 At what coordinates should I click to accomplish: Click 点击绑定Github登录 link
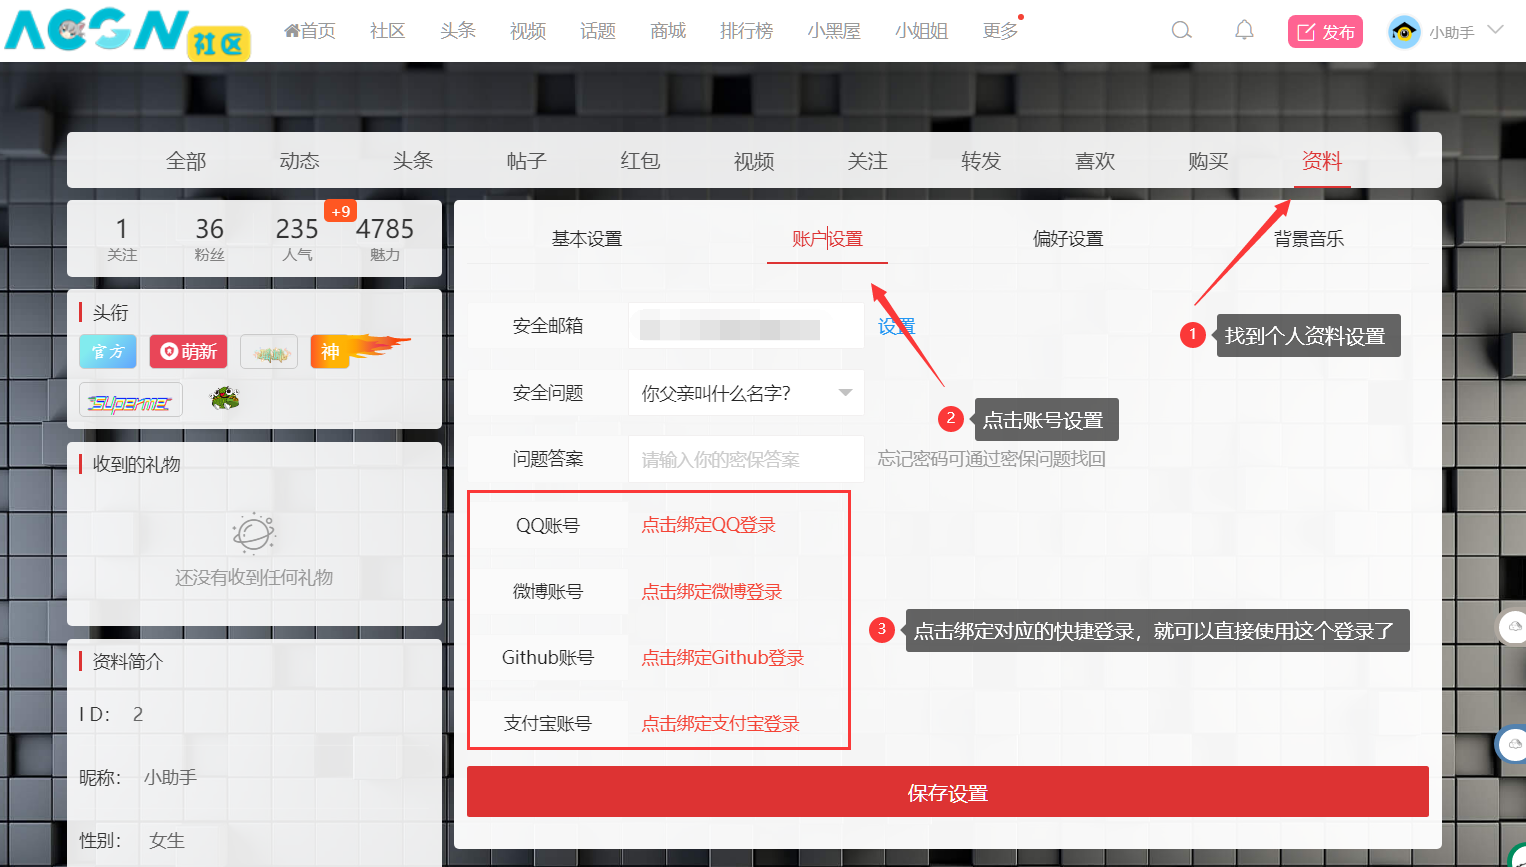pos(722,657)
